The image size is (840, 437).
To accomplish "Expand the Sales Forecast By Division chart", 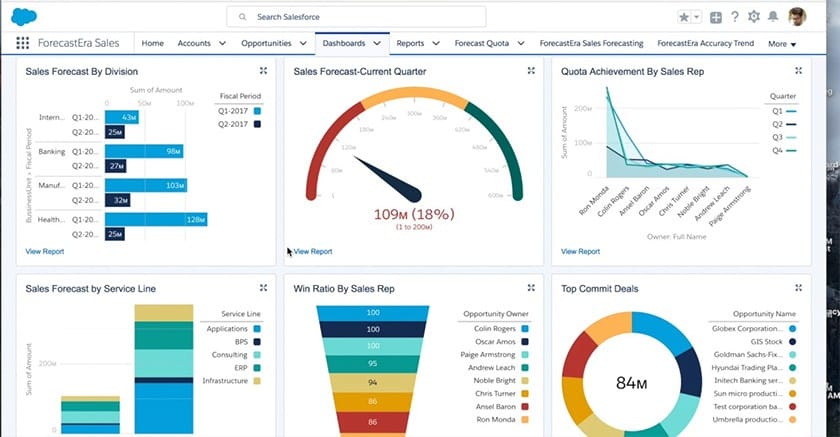I will 263,71.
